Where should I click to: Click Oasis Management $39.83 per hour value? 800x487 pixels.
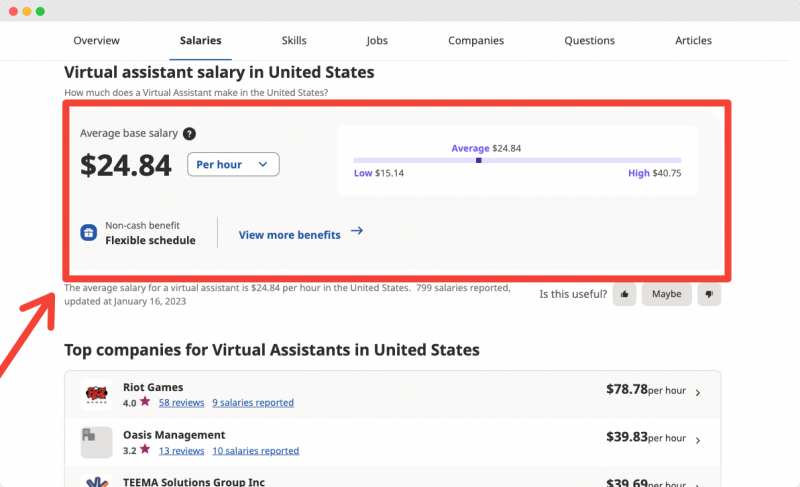646,437
